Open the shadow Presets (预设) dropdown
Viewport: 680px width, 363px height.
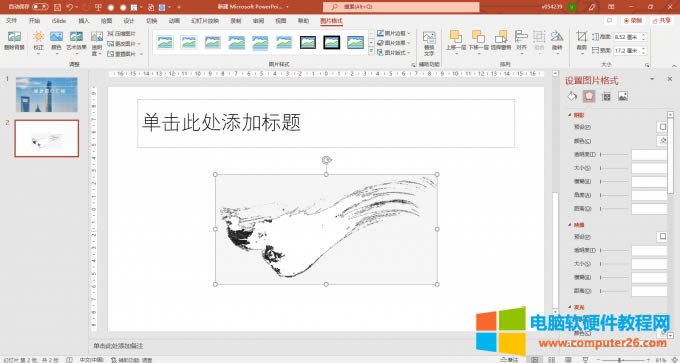pyautogui.click(x=662, y=127)
